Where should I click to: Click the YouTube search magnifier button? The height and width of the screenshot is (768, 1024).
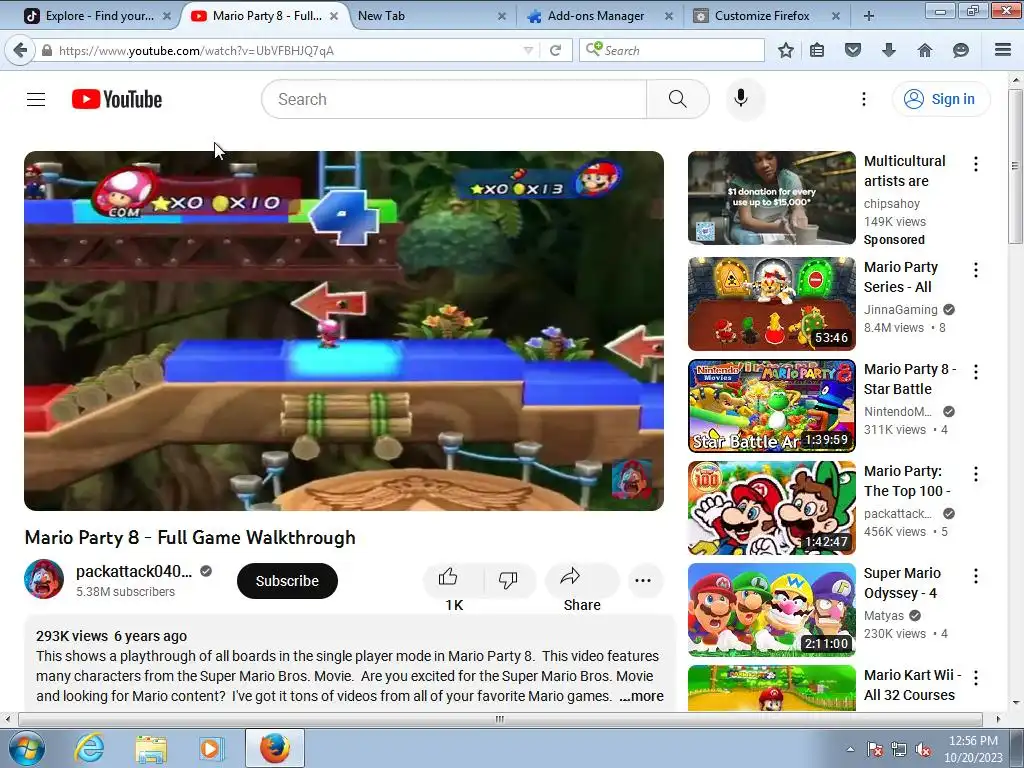(677, 99)
